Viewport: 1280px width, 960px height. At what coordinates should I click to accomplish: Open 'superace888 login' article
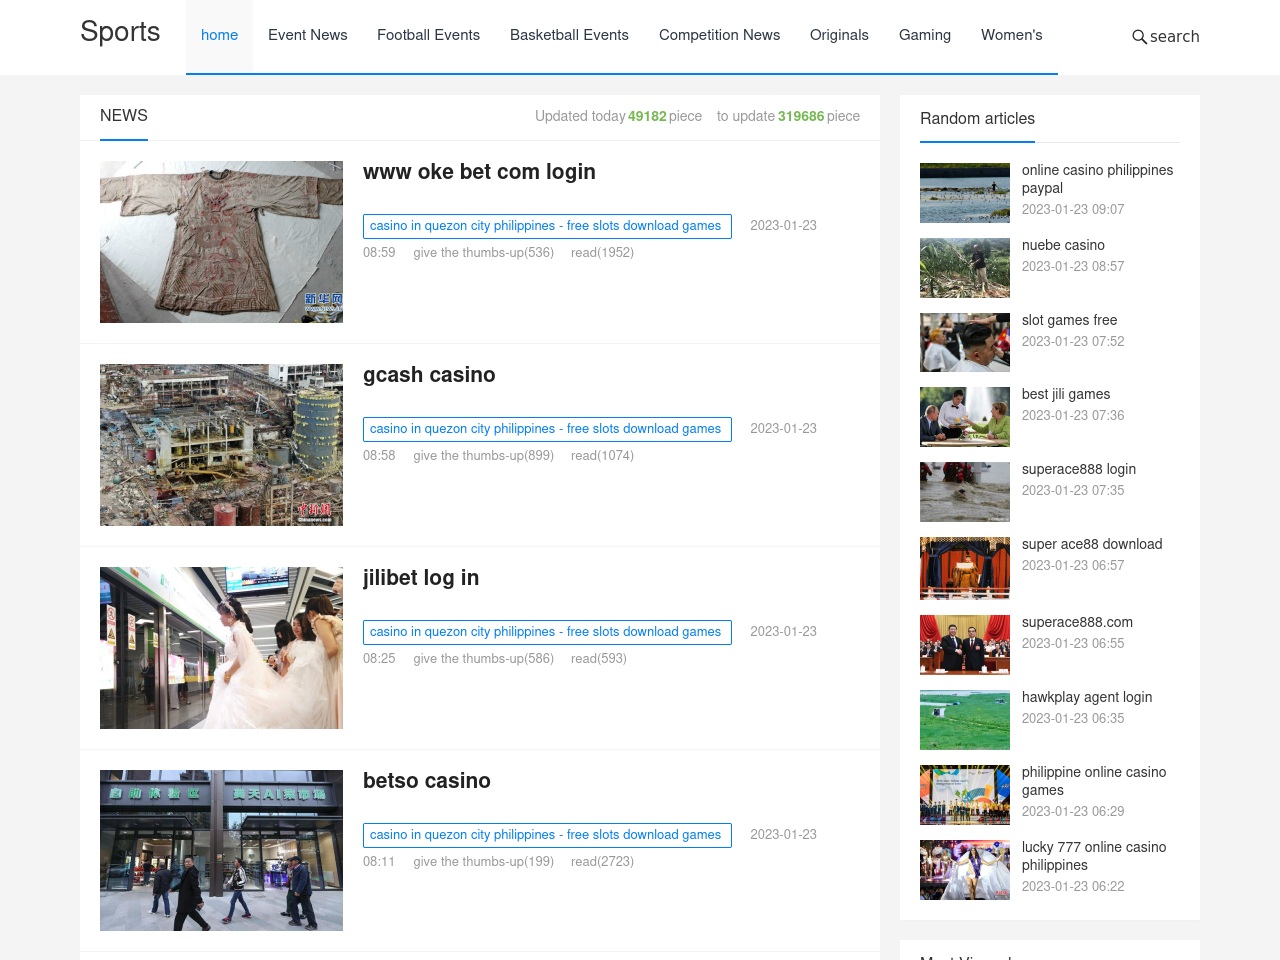click(1079, 469)
